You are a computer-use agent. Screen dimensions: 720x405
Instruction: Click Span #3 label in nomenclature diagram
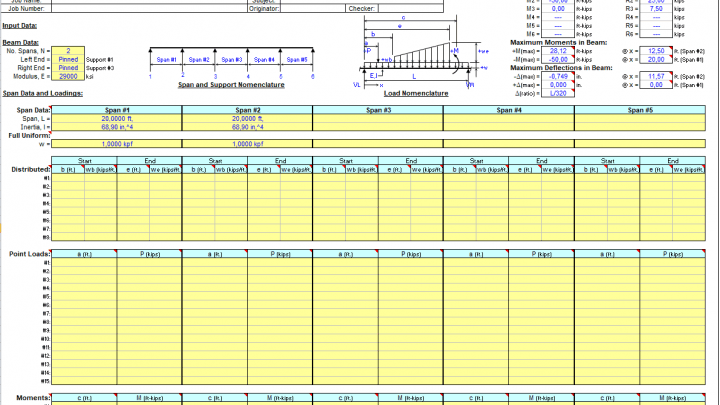coord(231,60)
